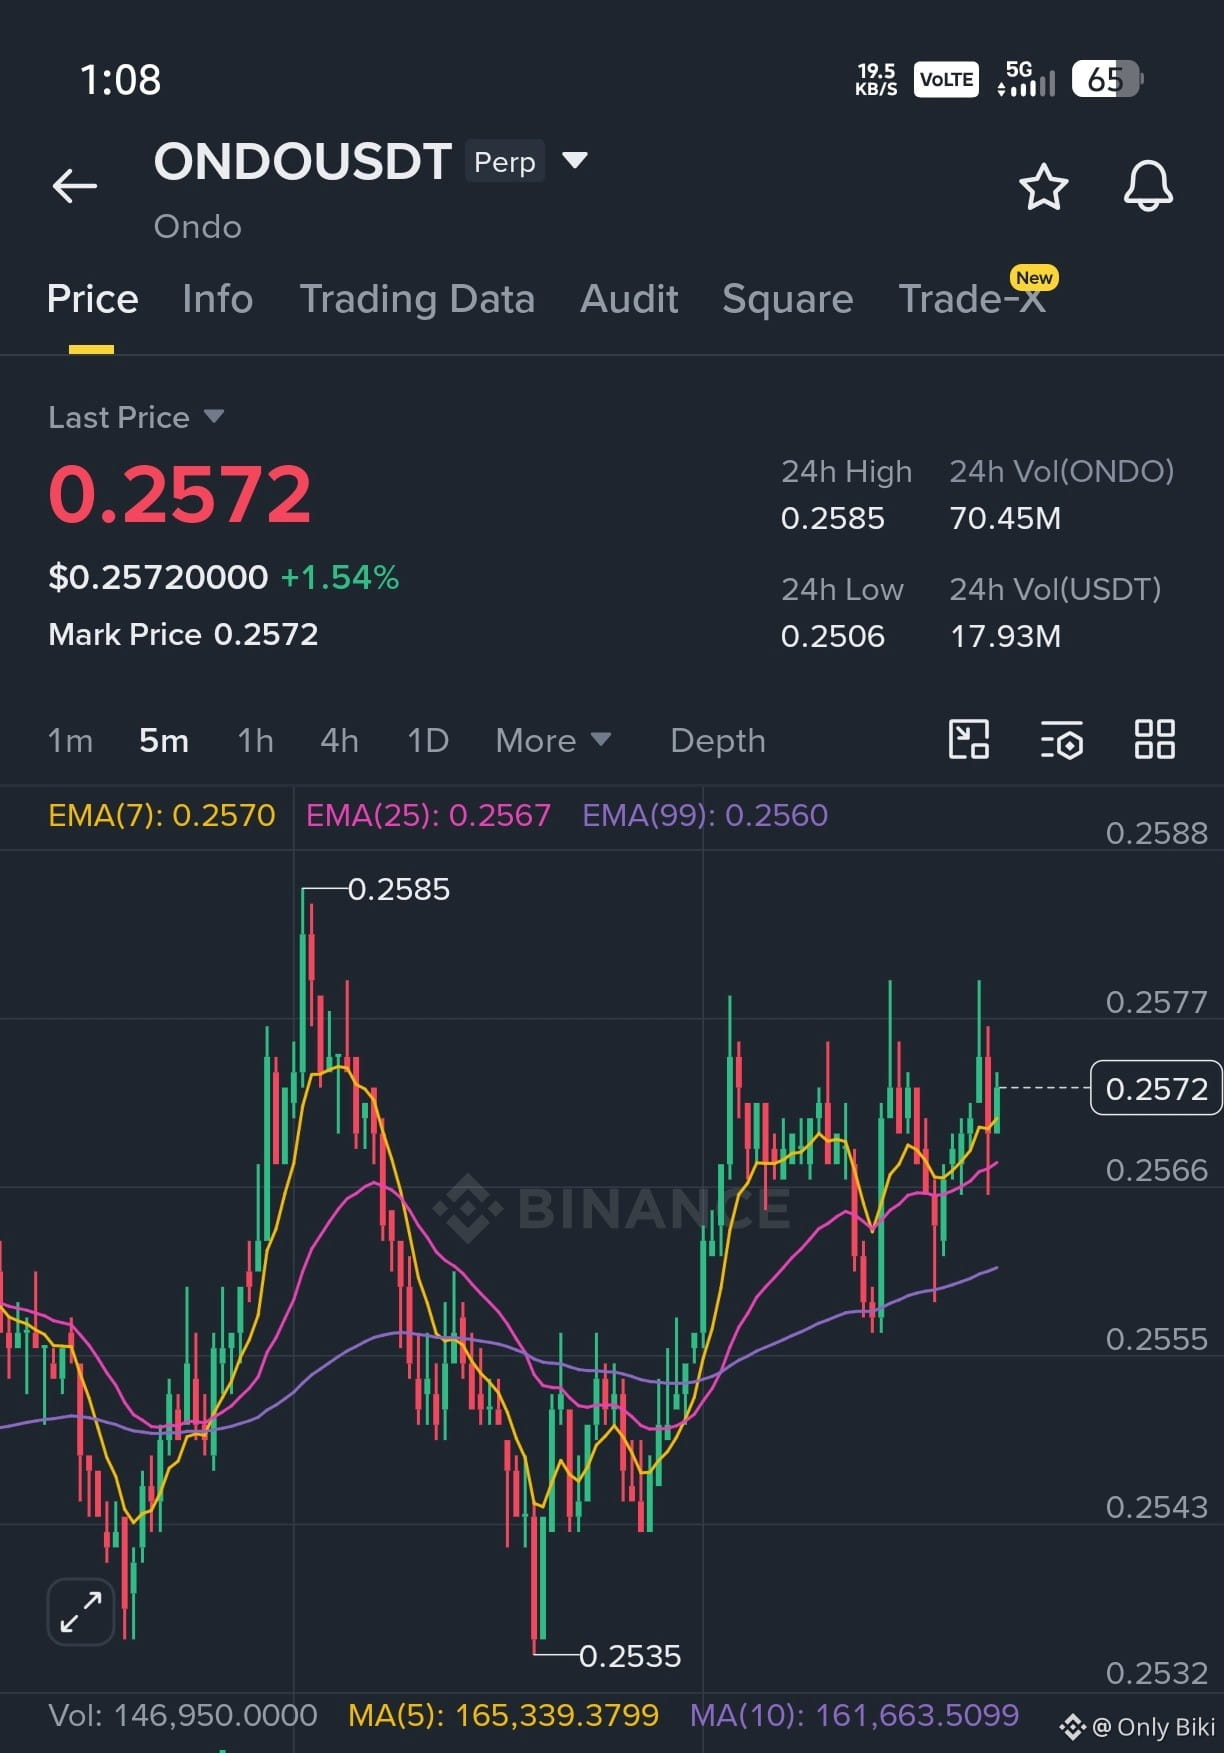Open the Trading Data tab

(417, 299)
